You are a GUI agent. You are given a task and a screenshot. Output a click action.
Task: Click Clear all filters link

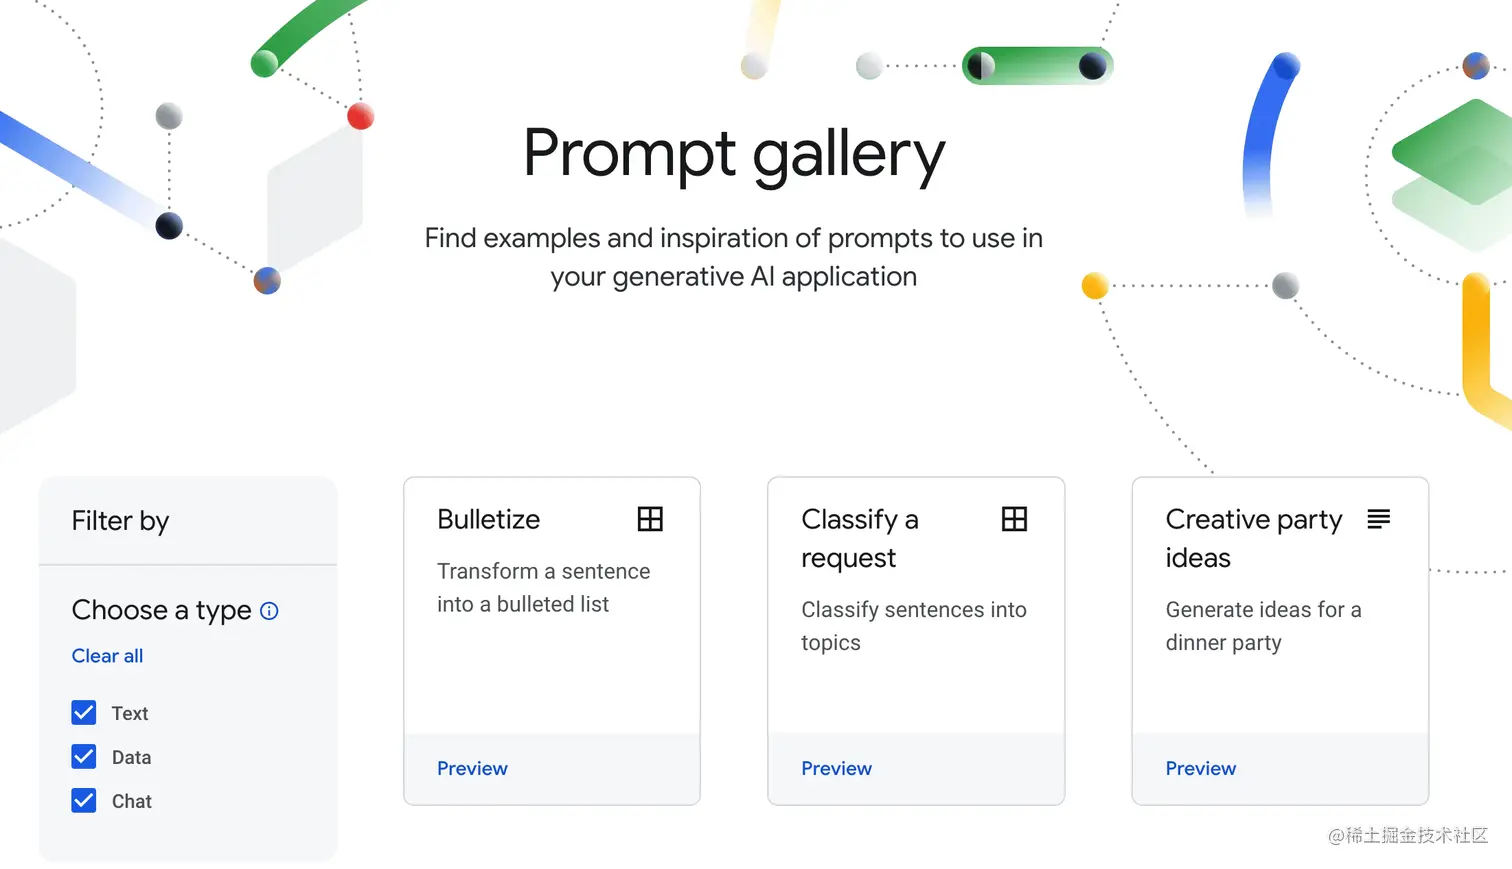tap(107, 656)
